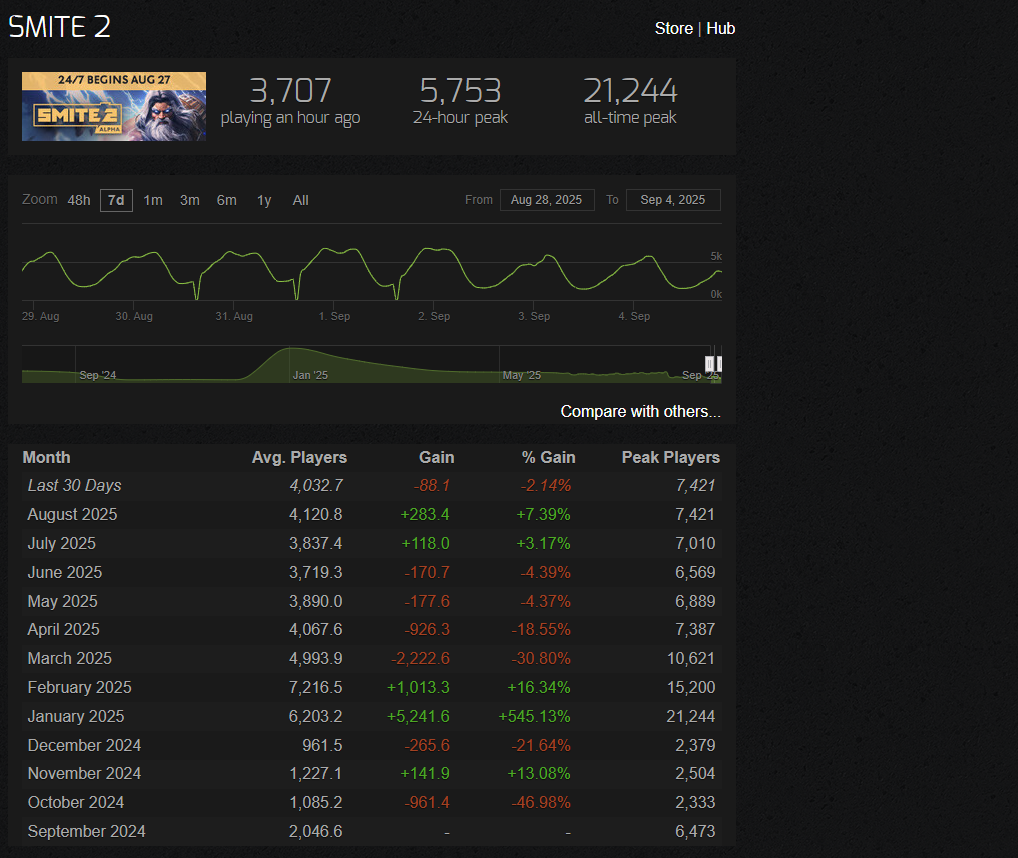The height and width of the screenshot is (858, 1018).
Task: Select the December 2024 row label
Action: tap(84, 745)
